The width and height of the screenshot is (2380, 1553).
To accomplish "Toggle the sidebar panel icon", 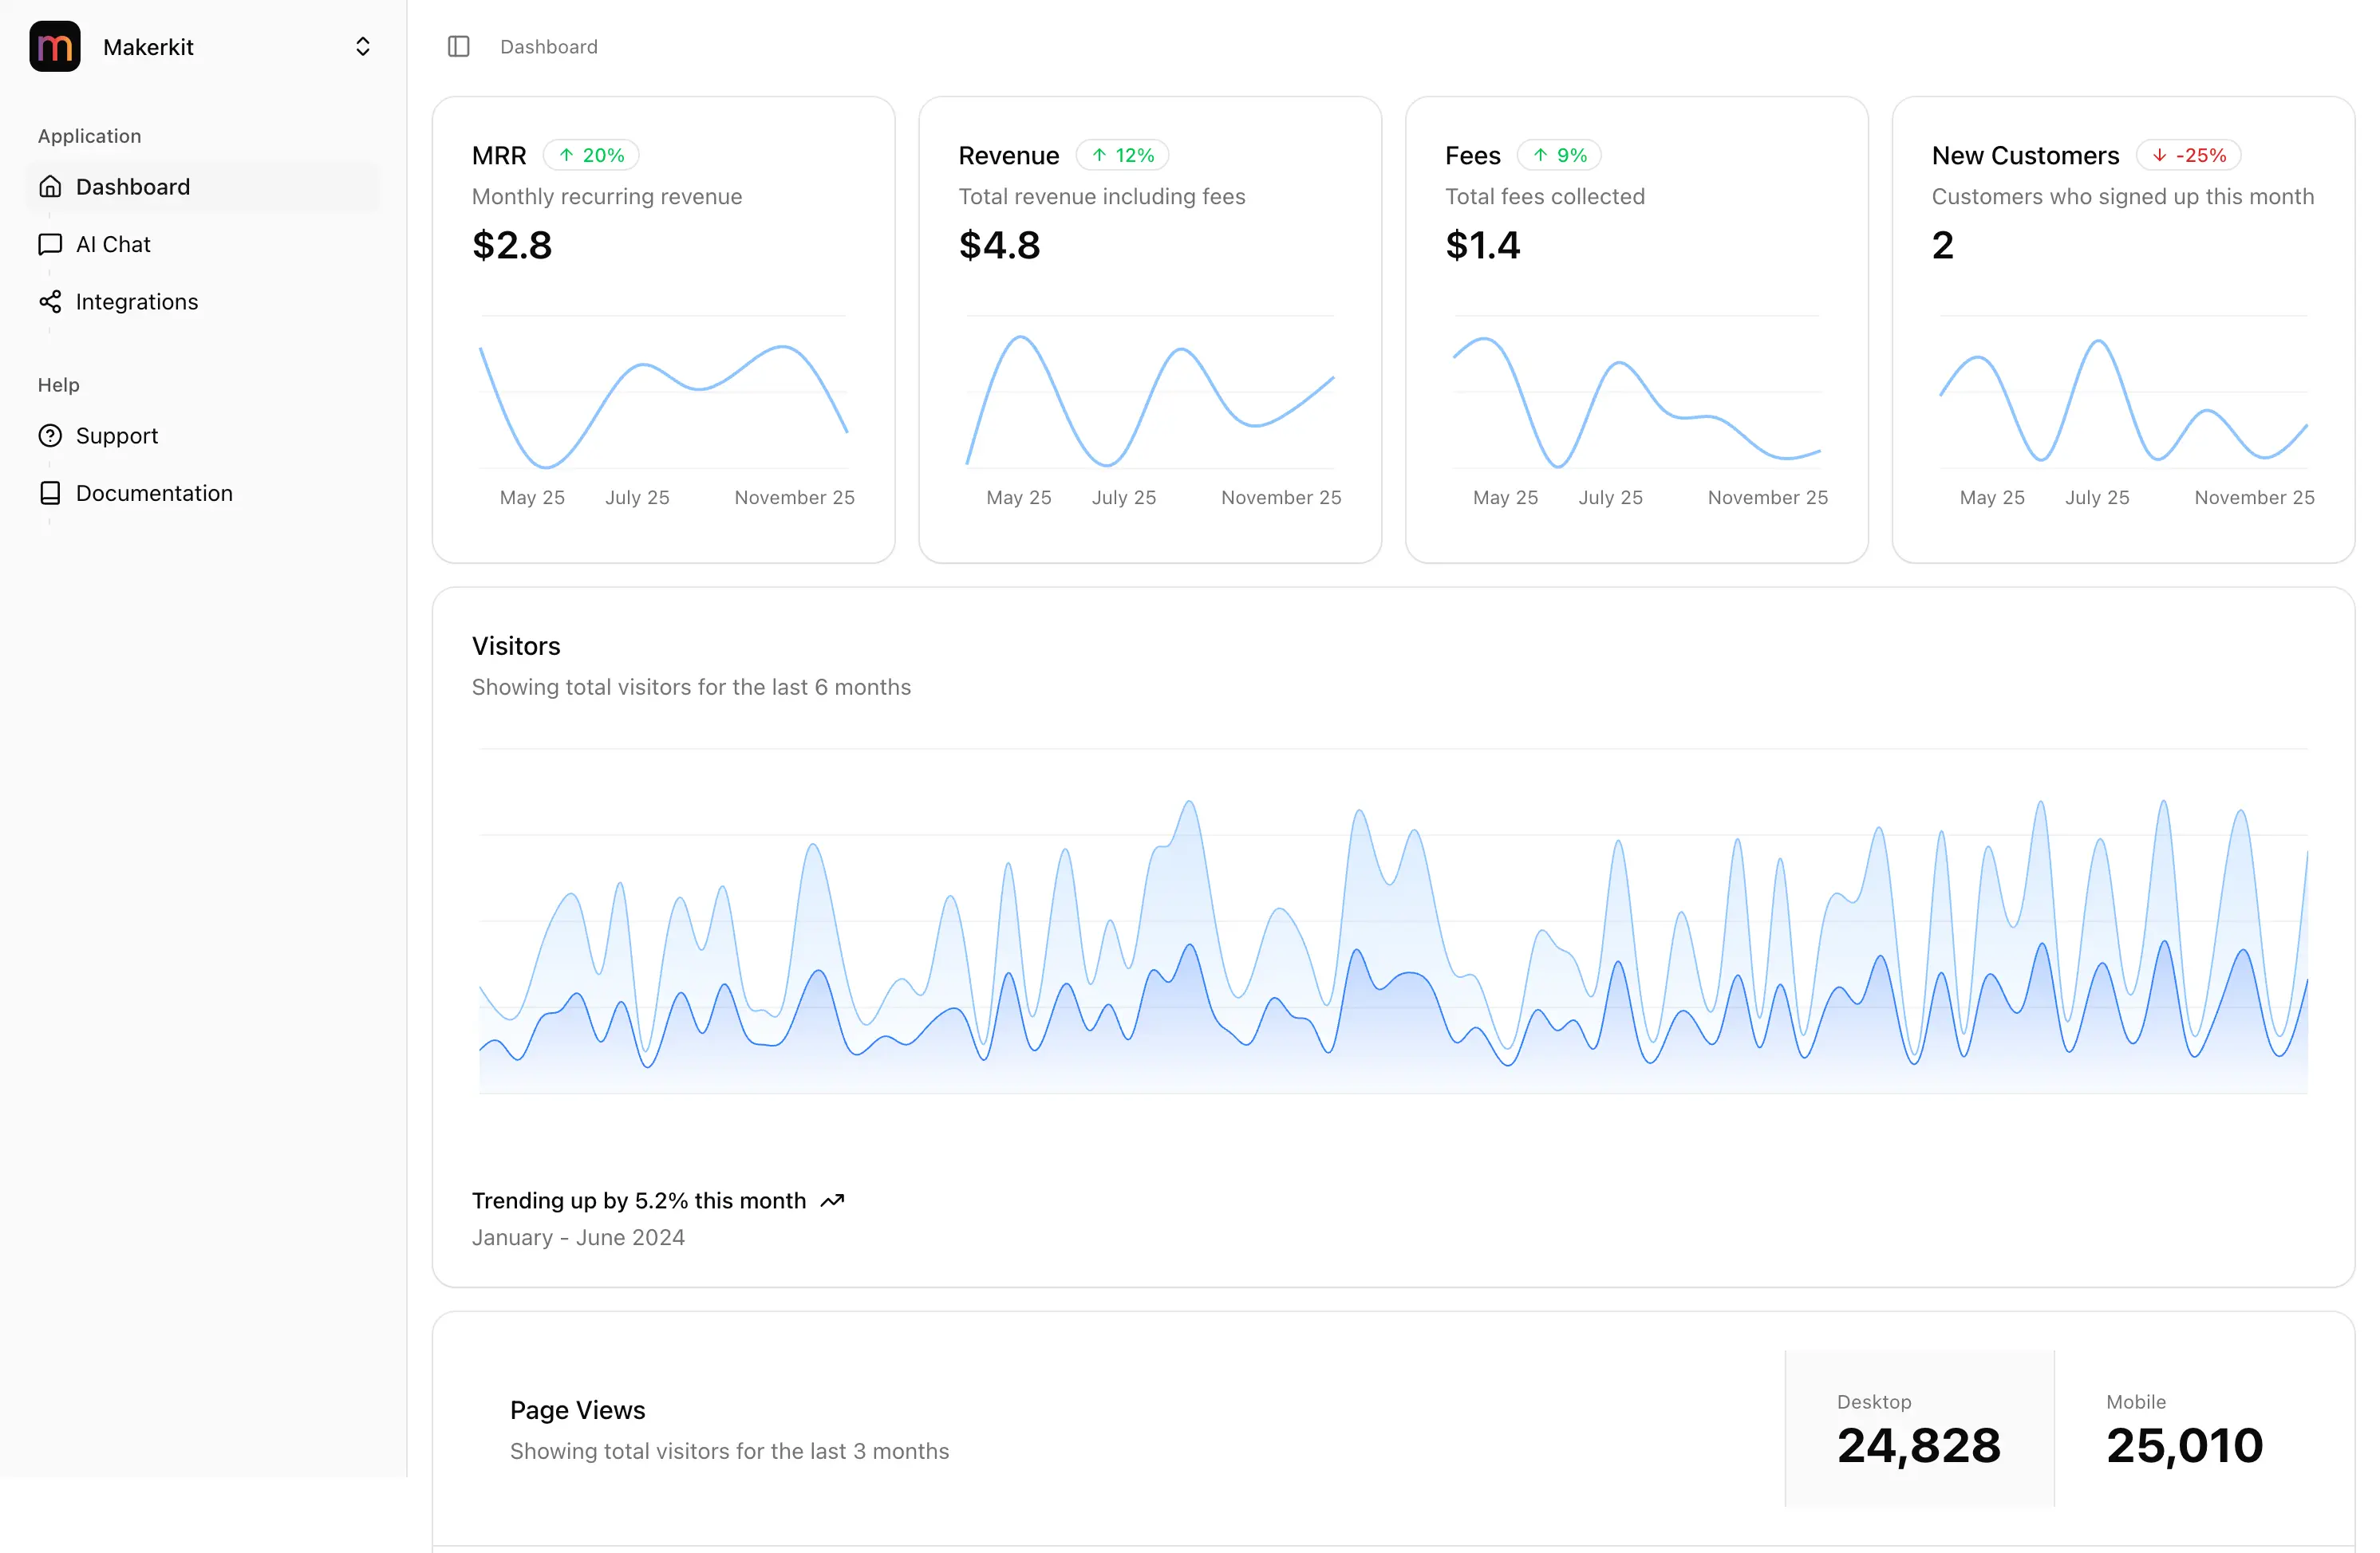I will (x=459, y=47).
